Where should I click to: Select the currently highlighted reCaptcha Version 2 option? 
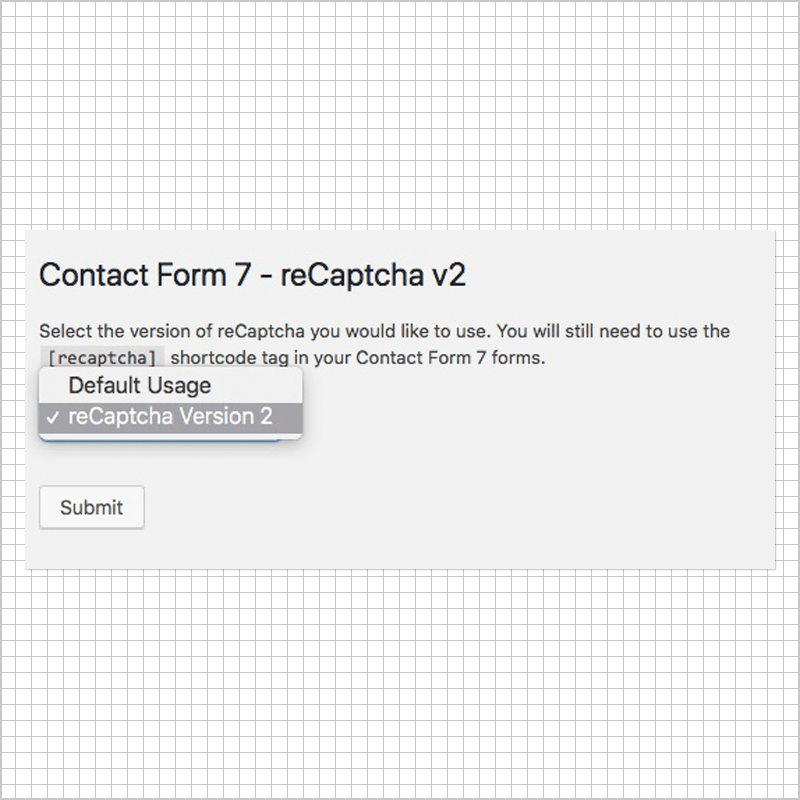(170, 417)
